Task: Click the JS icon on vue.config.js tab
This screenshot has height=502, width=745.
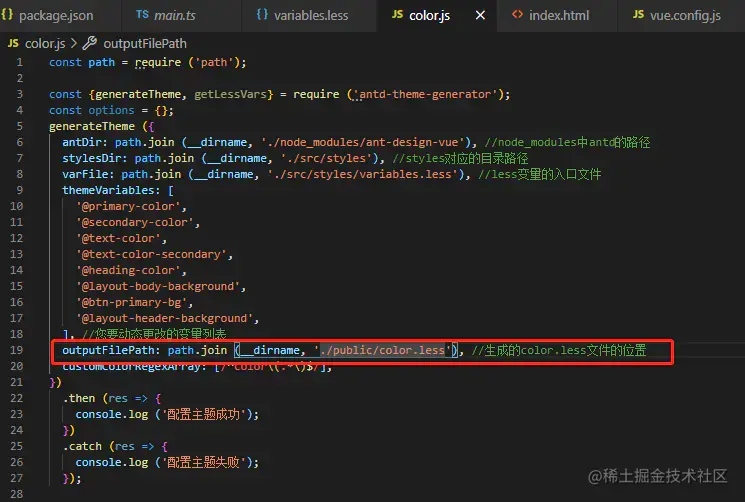Action: coord(639,15)
